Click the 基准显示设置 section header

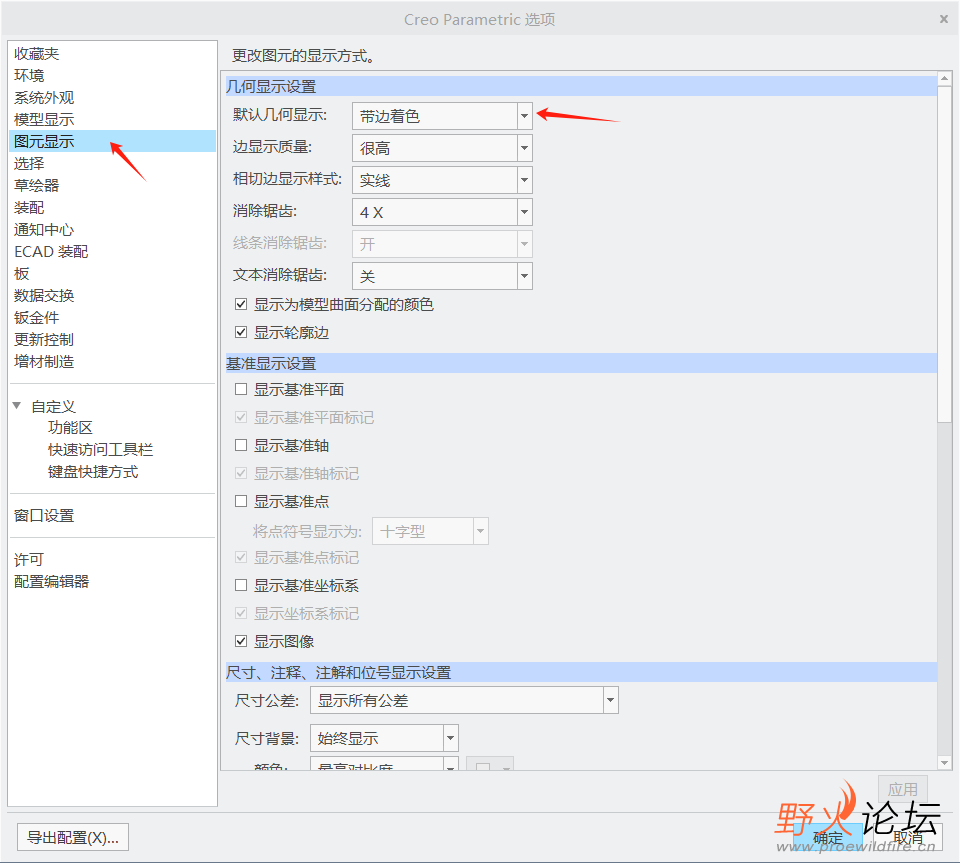[581, 364]
